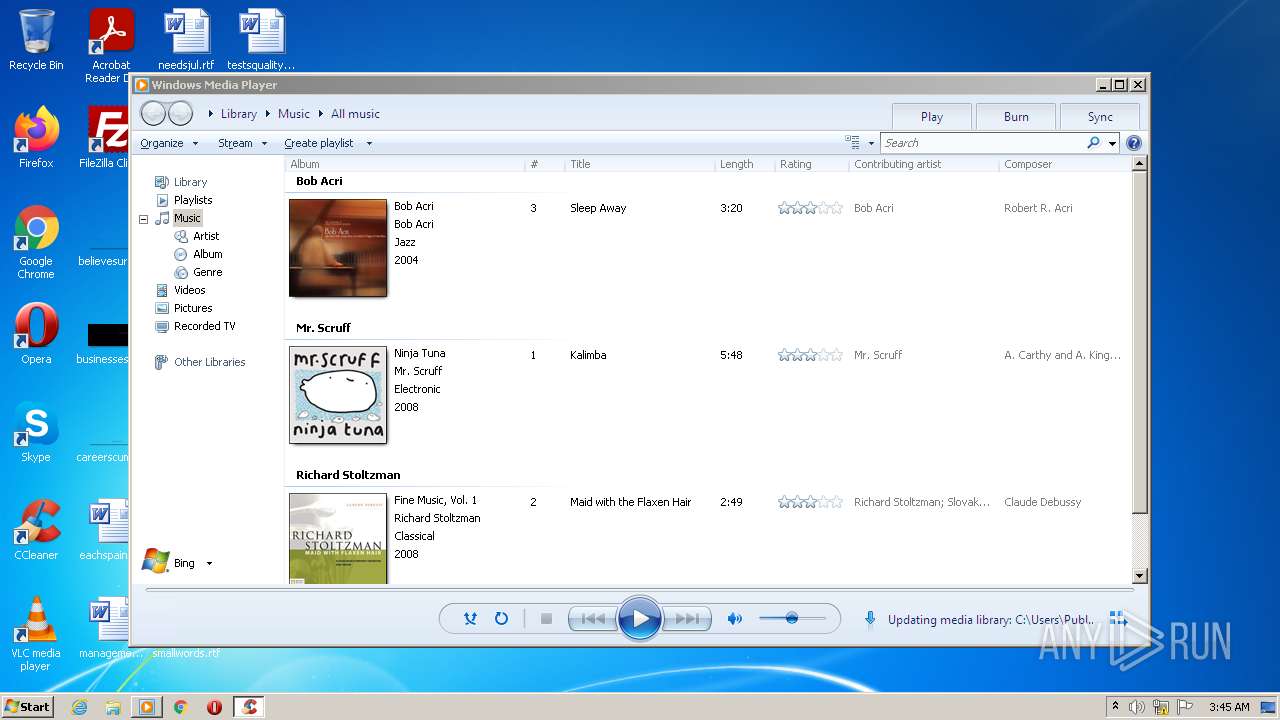Stop playback
The height and width of the screenshot is (720, 1280).
pyautogui.click(x=546, y=619)
